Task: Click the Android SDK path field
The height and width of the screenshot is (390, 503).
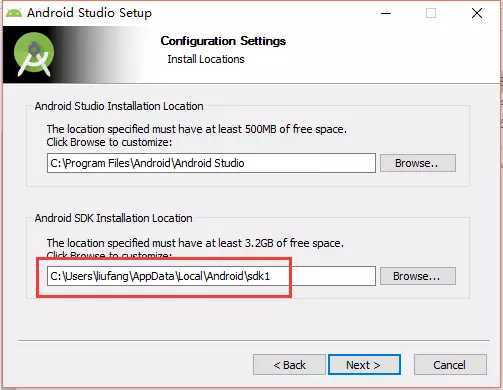Action: tap(211, 276)
